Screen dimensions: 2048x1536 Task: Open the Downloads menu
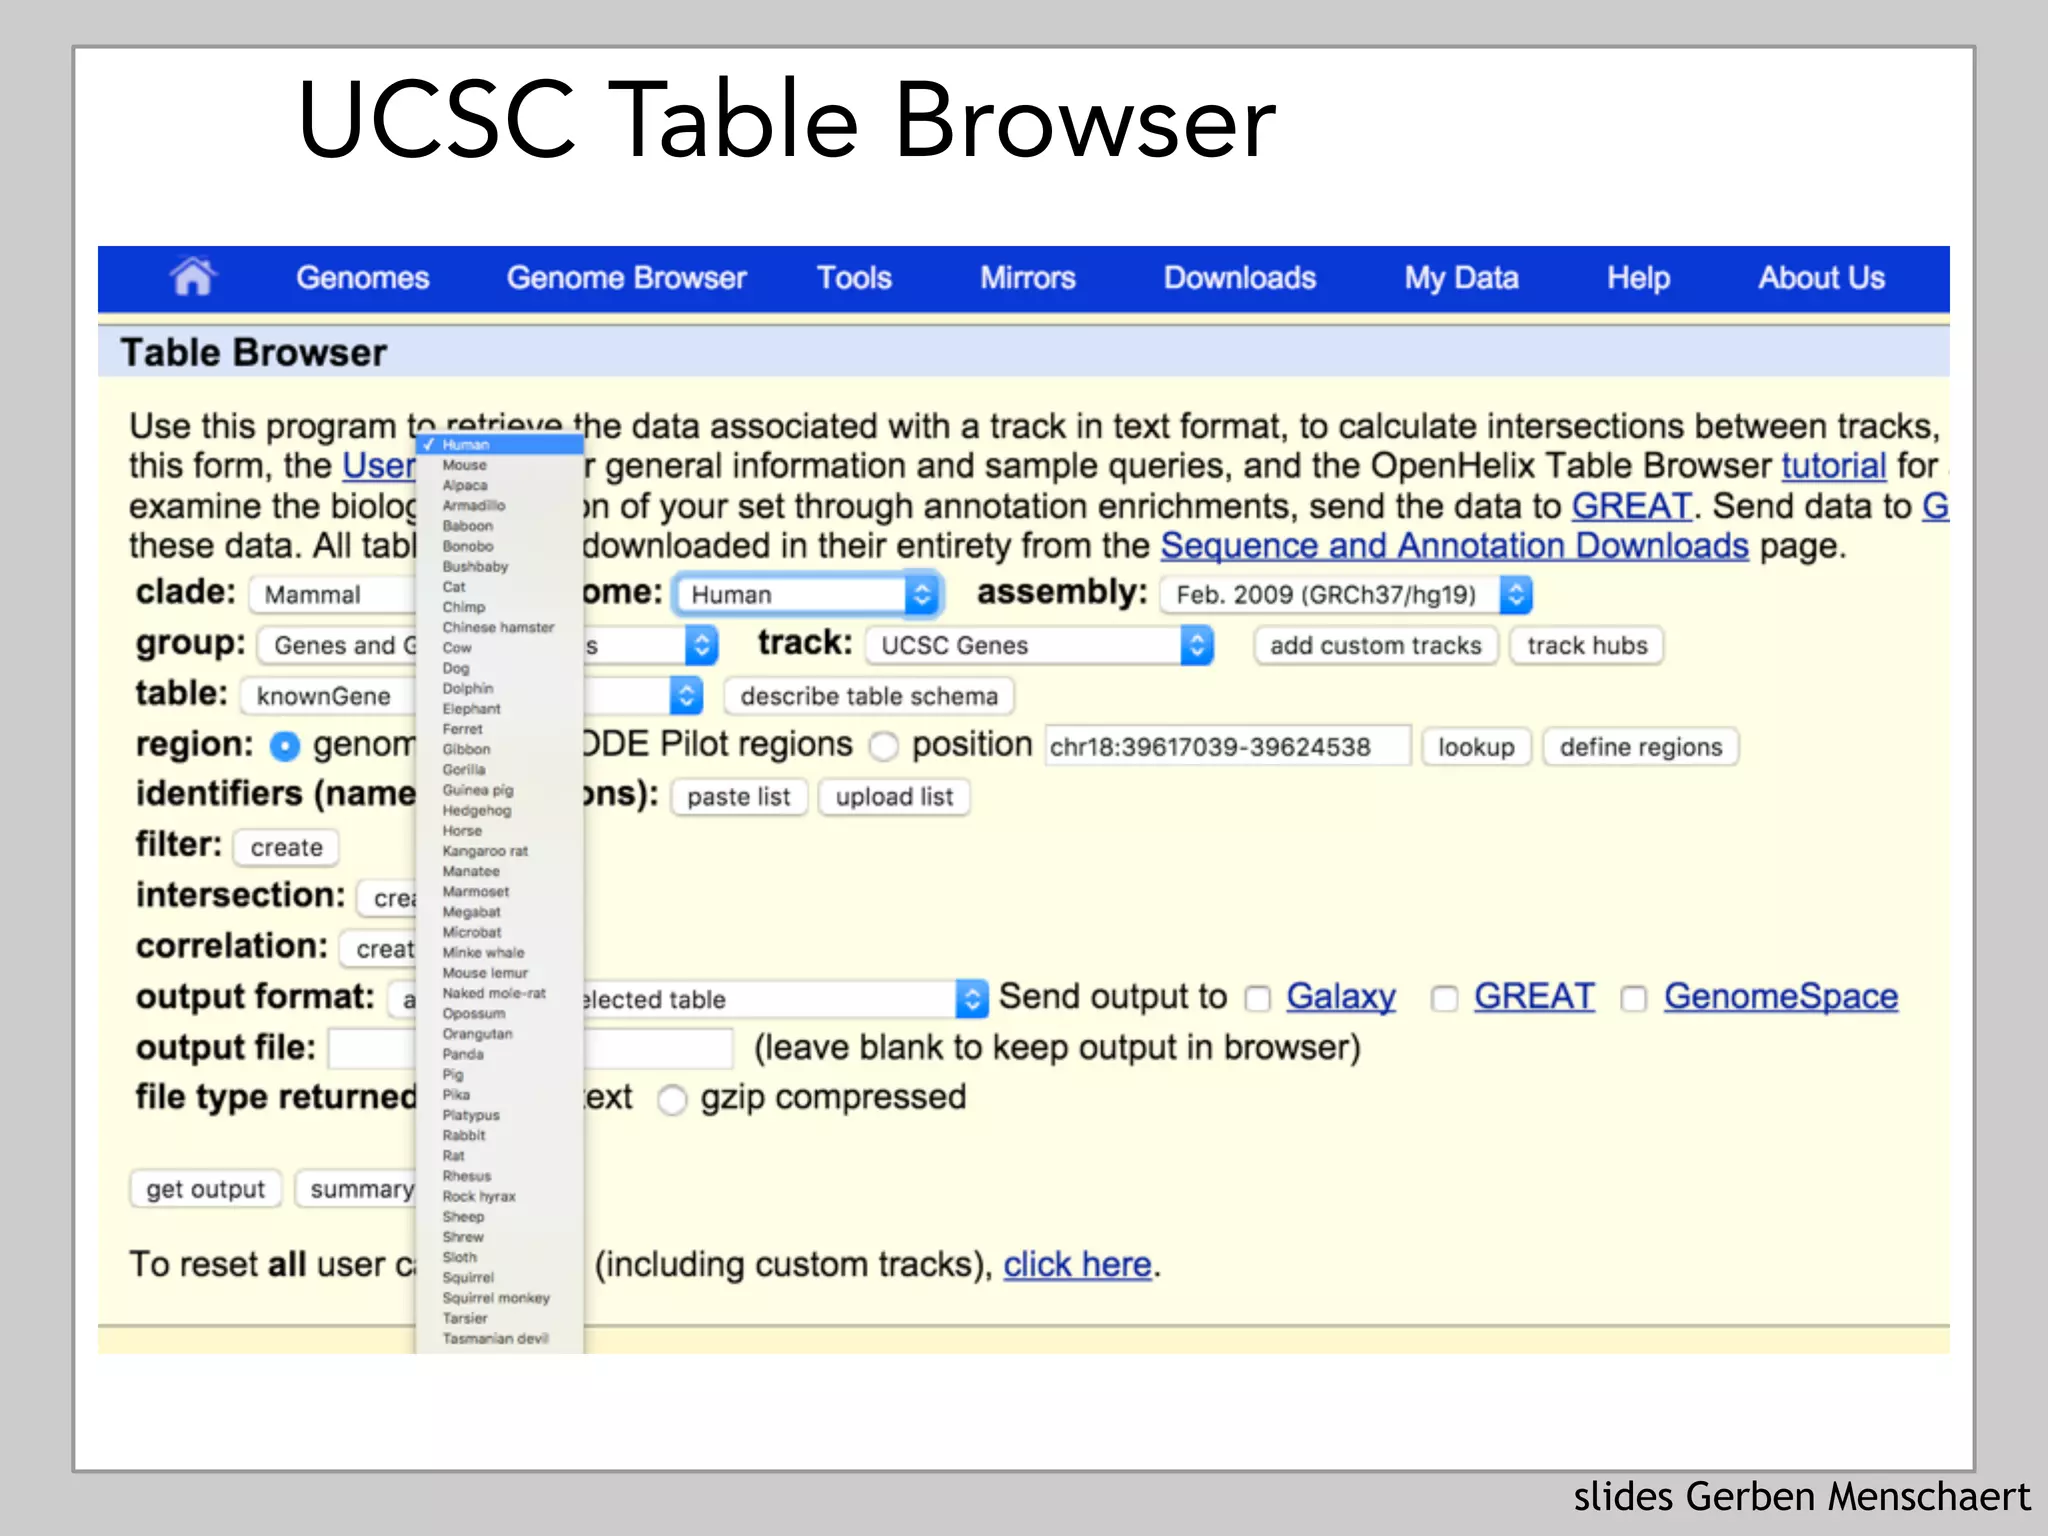pos(1239,277)
